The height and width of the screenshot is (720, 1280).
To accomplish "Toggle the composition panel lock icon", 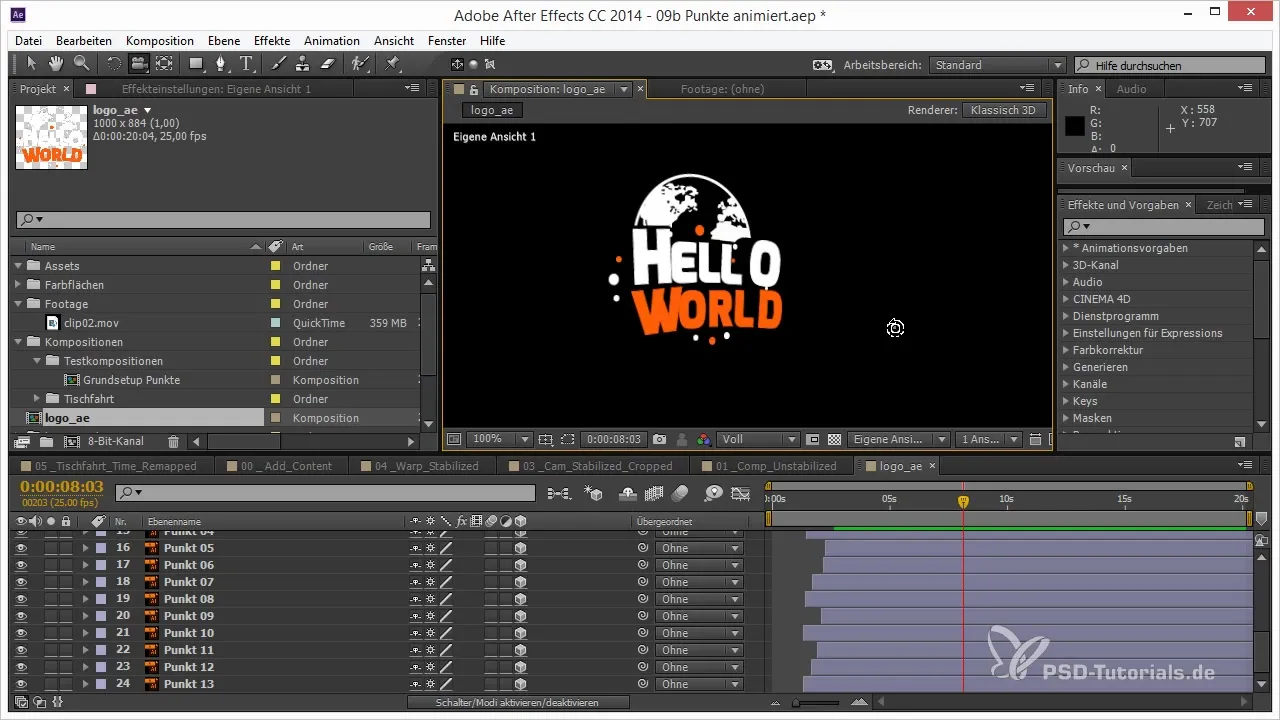I will pyautogui.click(x=474, y=89).
